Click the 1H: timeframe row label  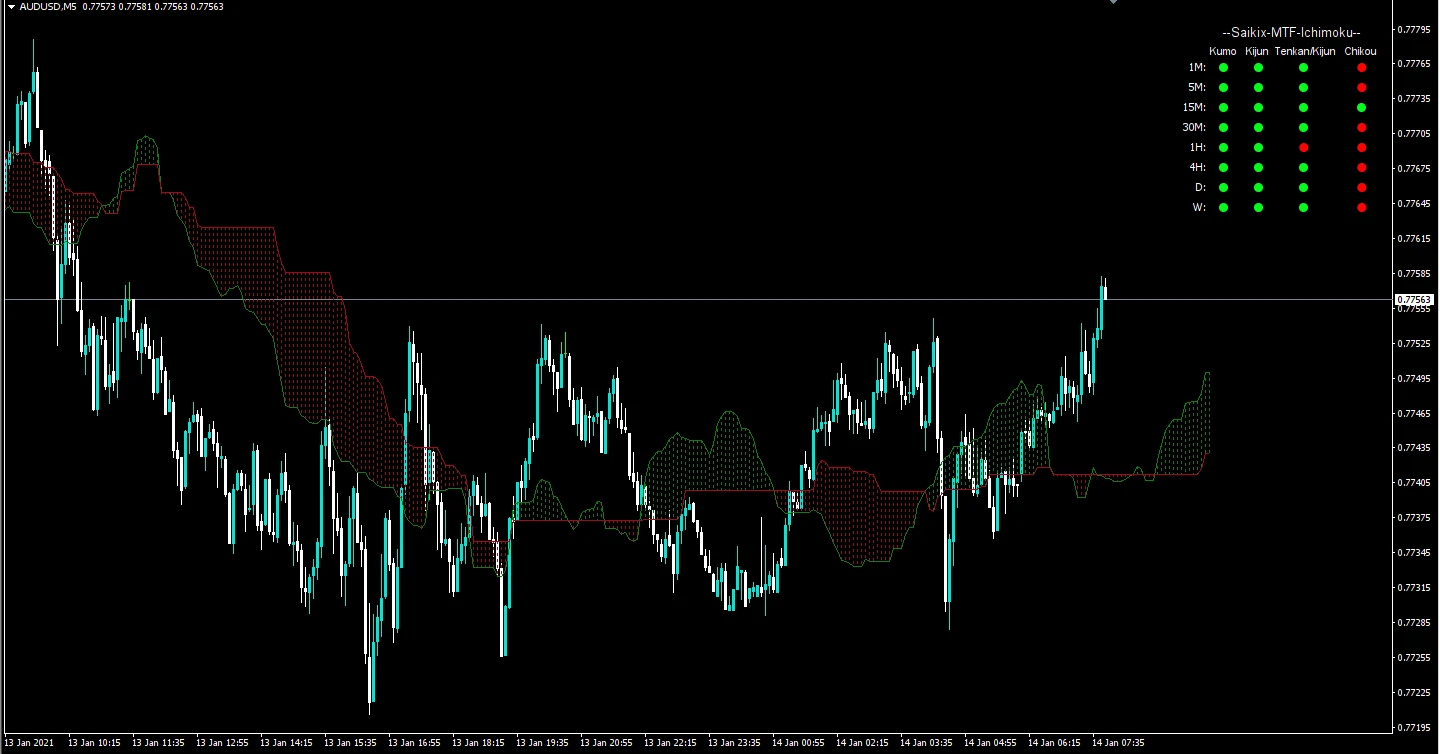(1196, 147)
